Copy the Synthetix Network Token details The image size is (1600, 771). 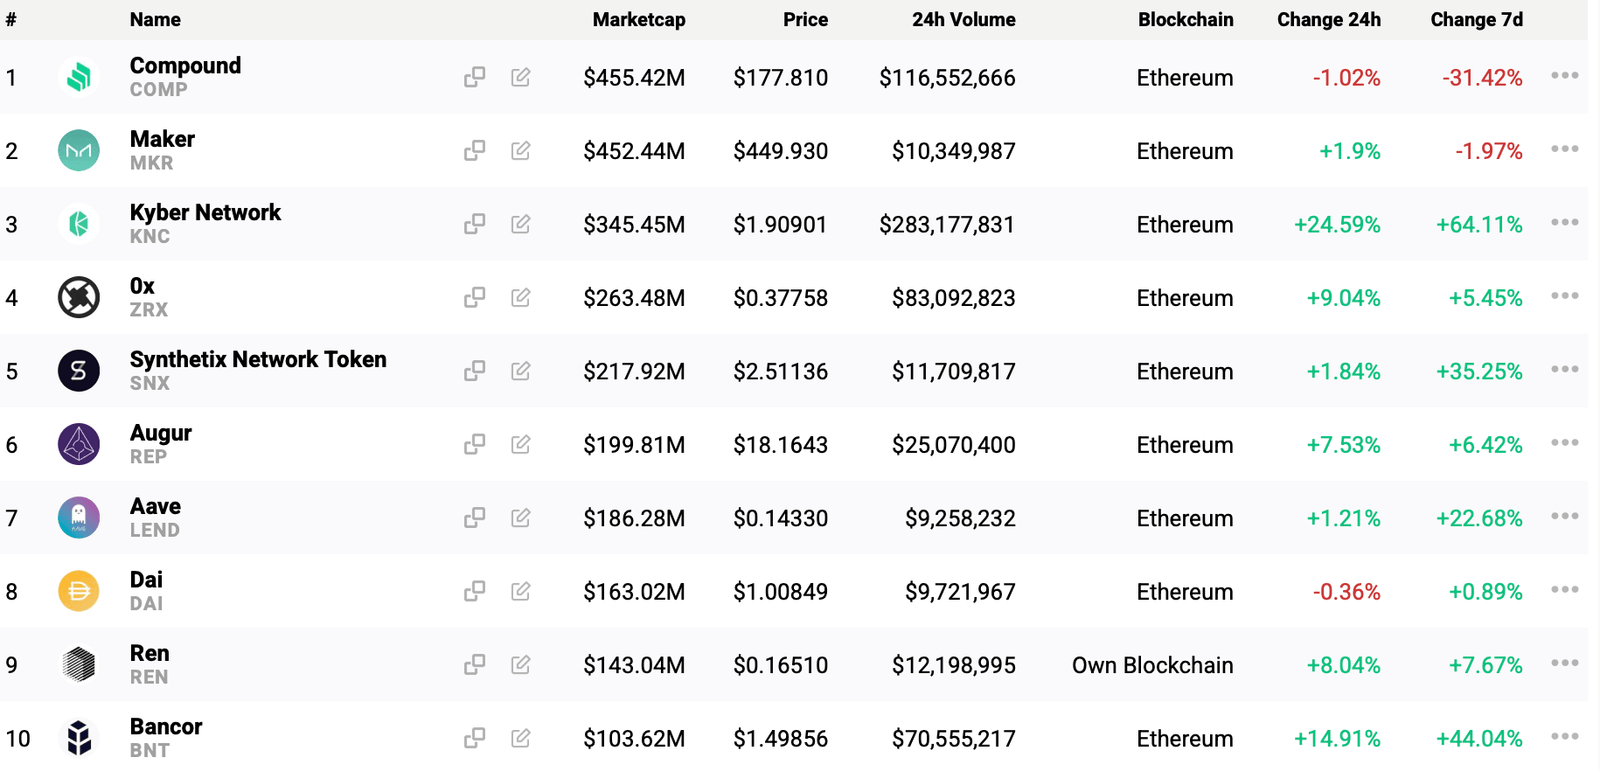pyautogui.click(x=475, y=370)
